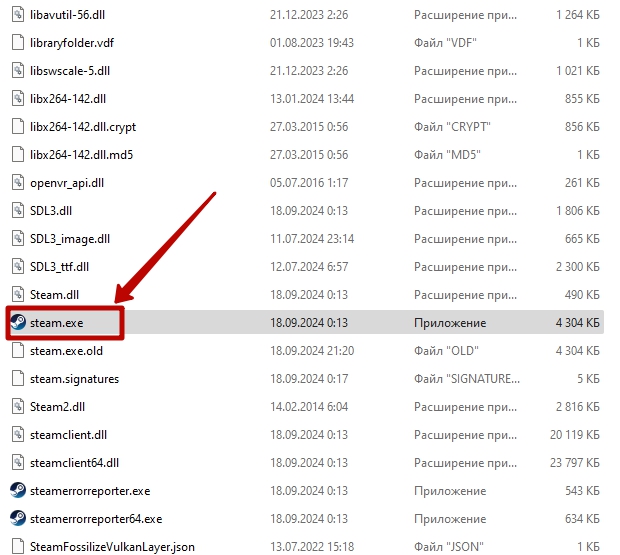The width and height of the screenshot is (620, 555).
Task: Click the size 23 797 КБ
Action: coord(575,463)
